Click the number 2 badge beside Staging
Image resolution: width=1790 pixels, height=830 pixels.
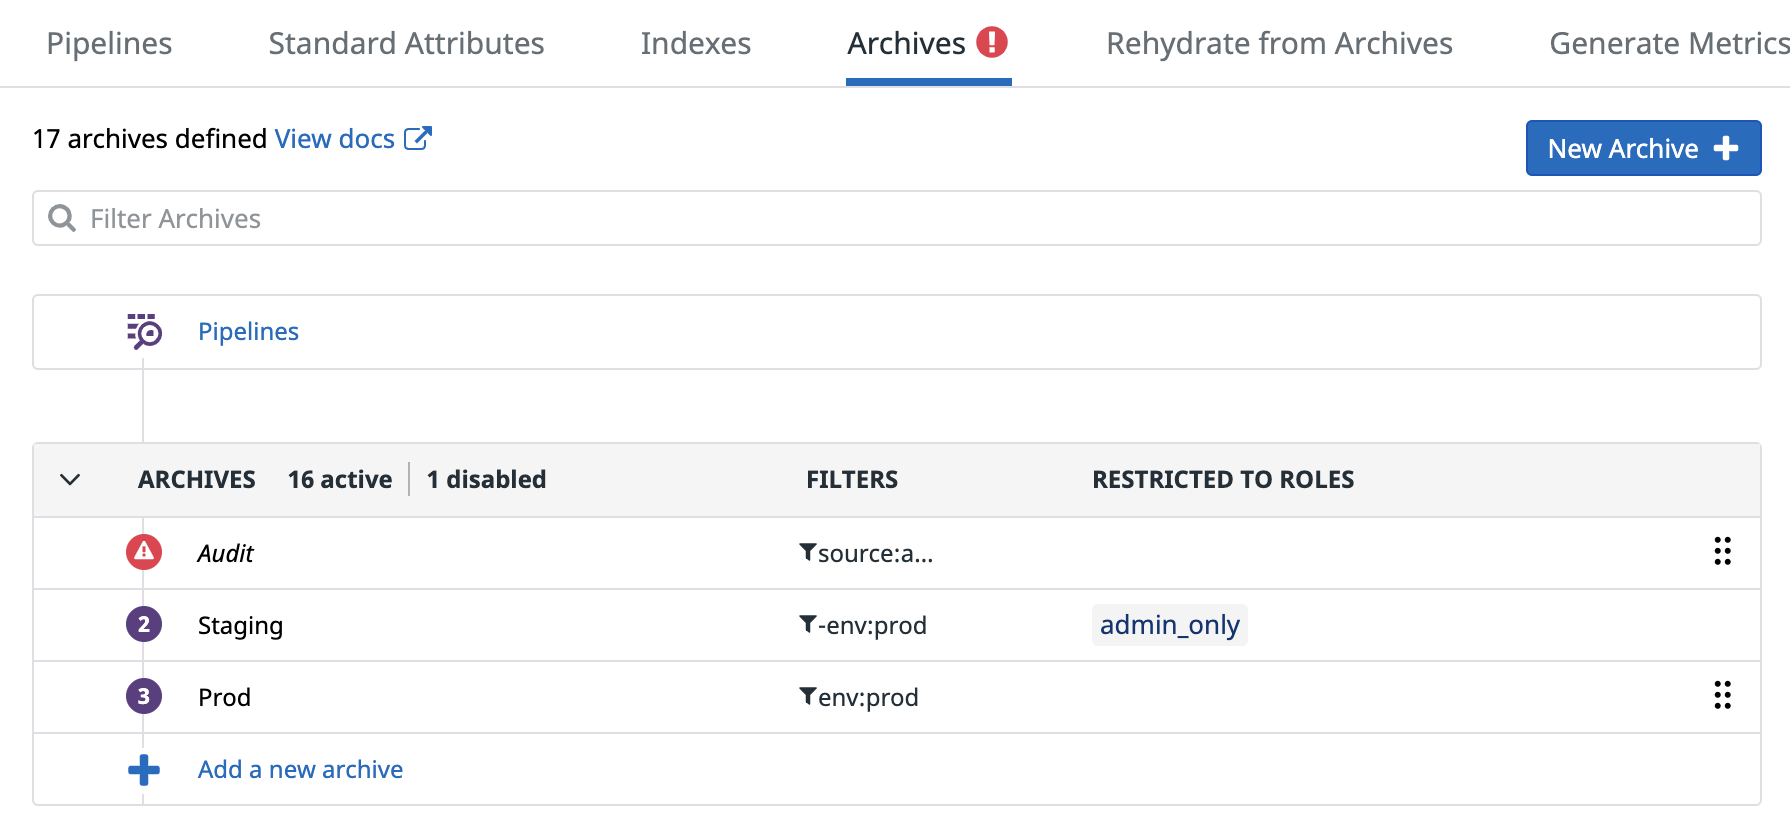[144, 625]
